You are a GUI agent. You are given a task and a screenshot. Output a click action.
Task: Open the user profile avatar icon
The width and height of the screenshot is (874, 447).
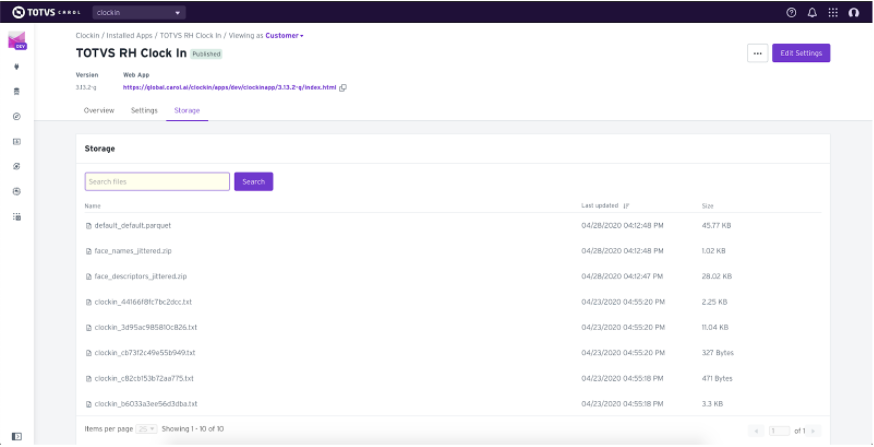click(x=853, y=13)
